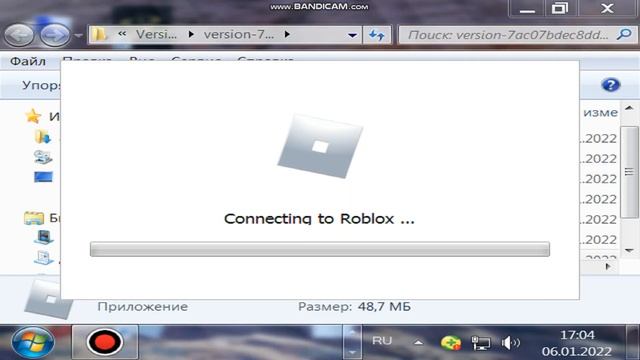Go forward with the Explorer forward arrow
Image resolution: width=640 pixels, height=360 pixels.
point(54,35)
